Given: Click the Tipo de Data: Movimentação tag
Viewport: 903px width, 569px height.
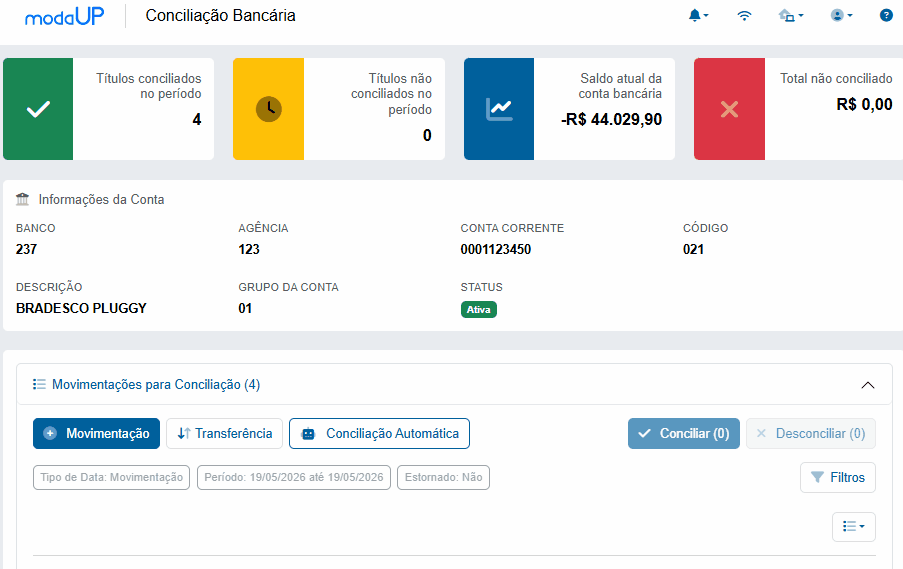Looking at the screenshot, I should [111, 477].
